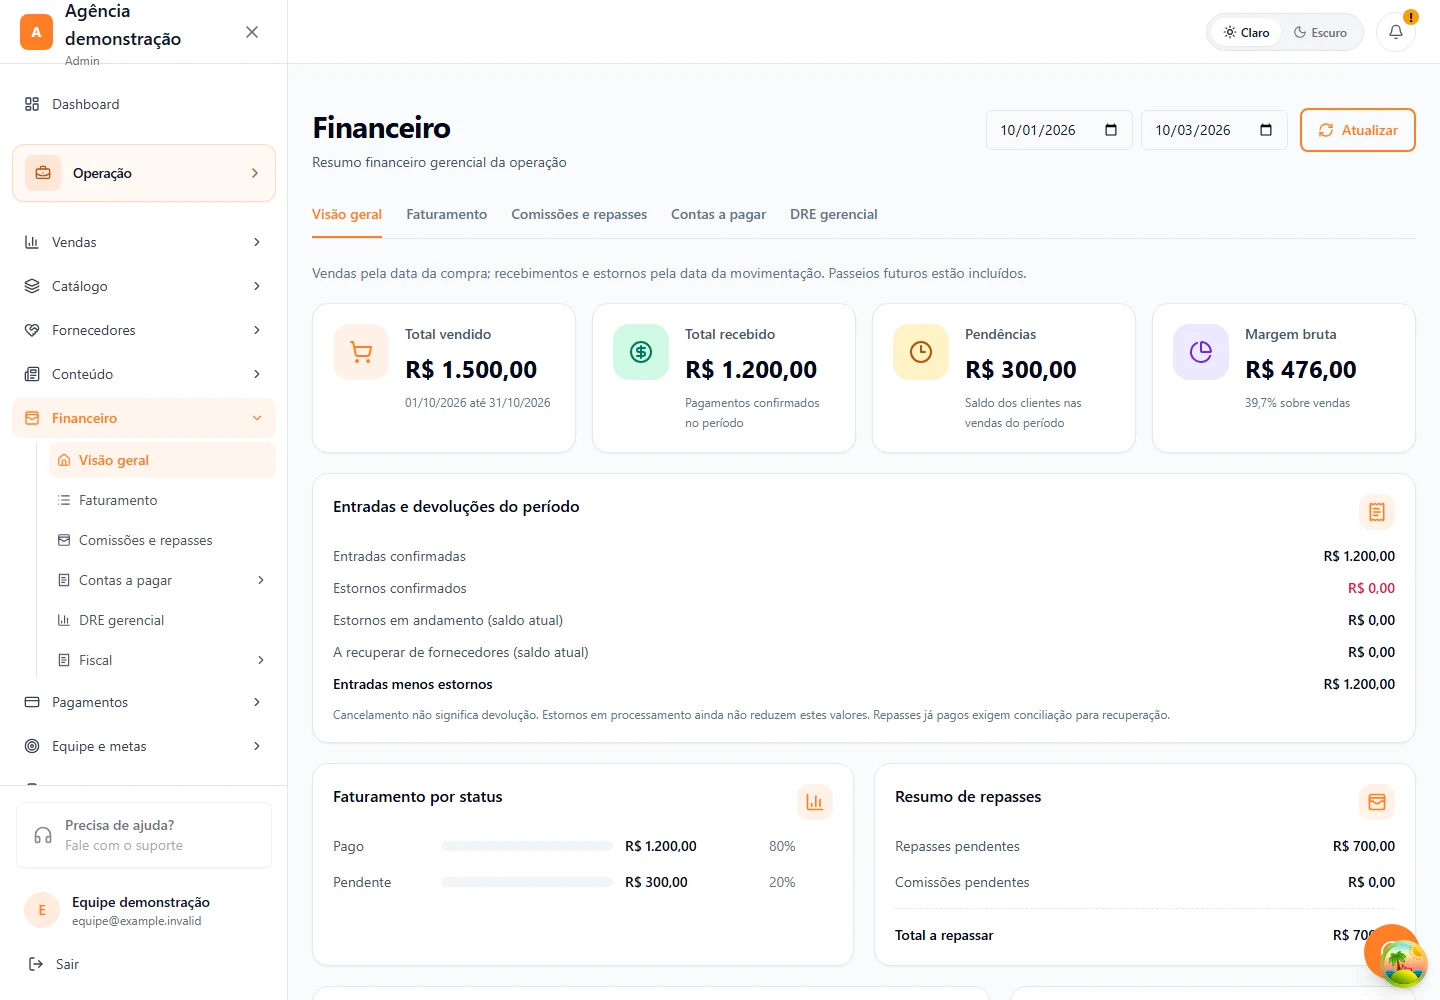Switch to Claro light theme

[1246, 32]
